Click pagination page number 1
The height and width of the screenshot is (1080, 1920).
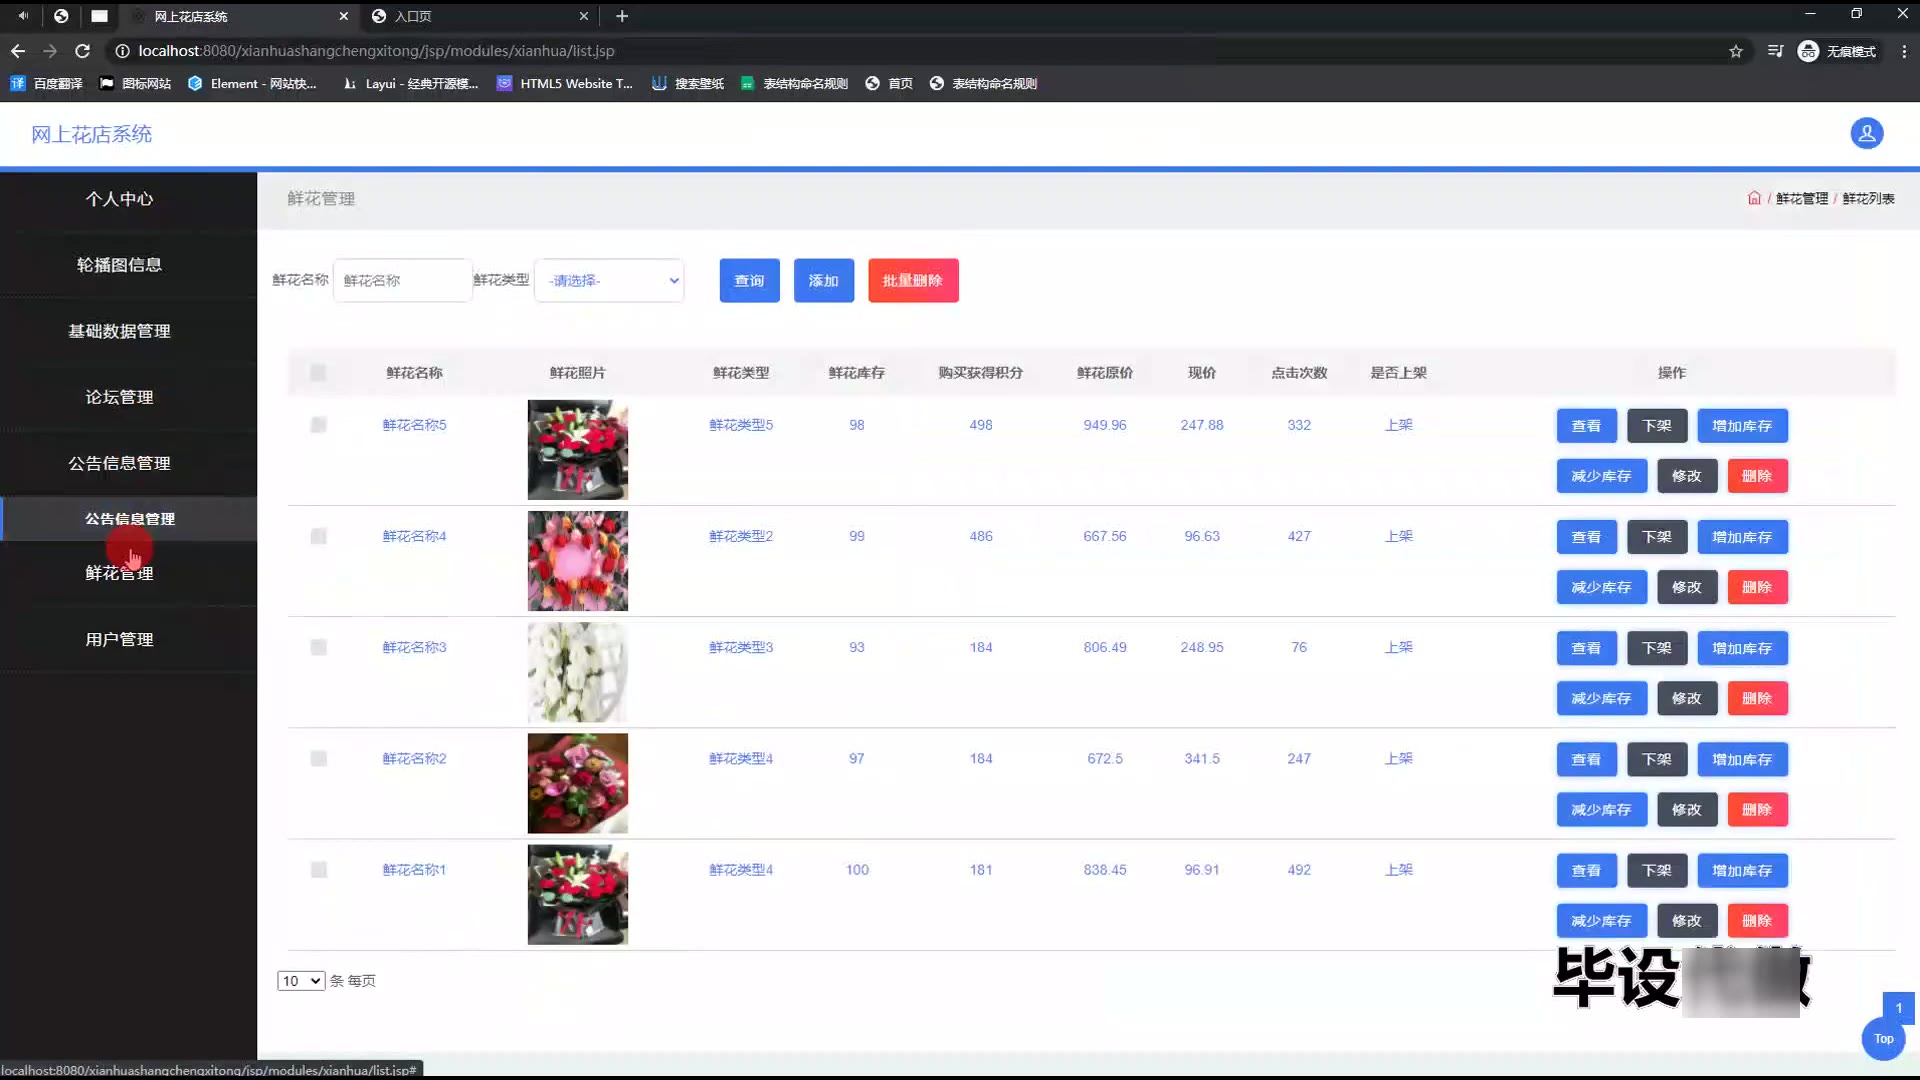[1898, 1008]
